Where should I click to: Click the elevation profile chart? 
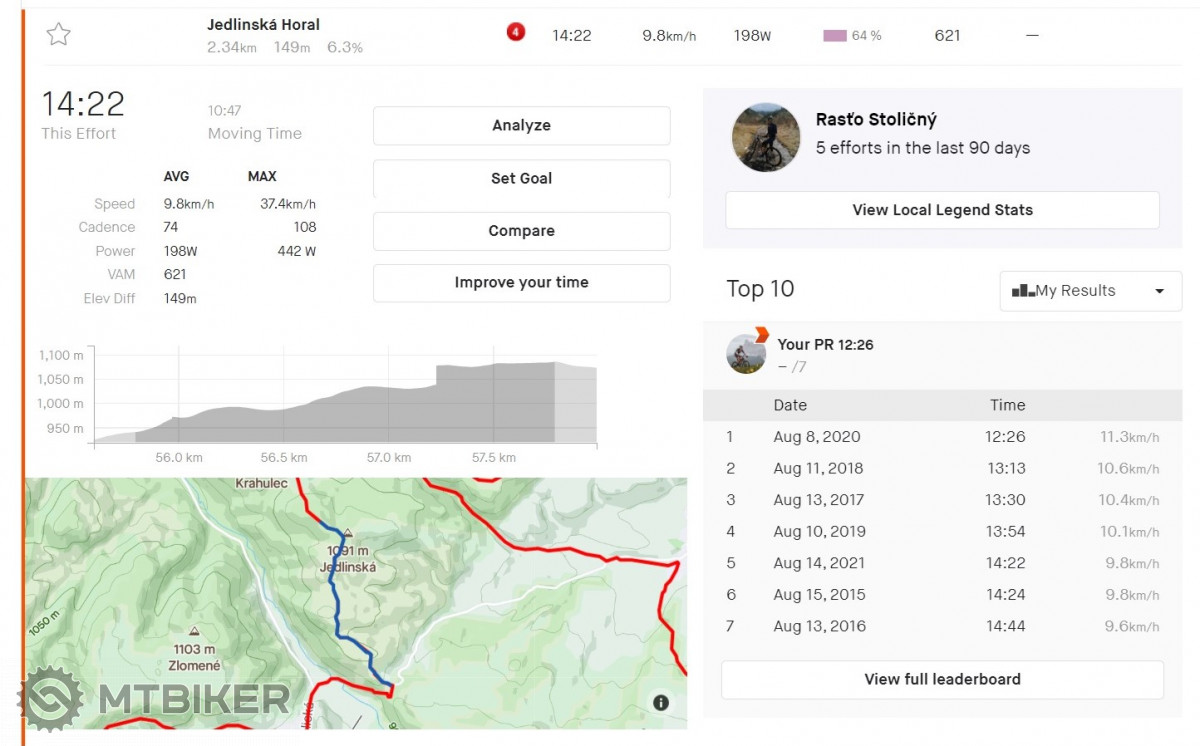click(345, 400)
